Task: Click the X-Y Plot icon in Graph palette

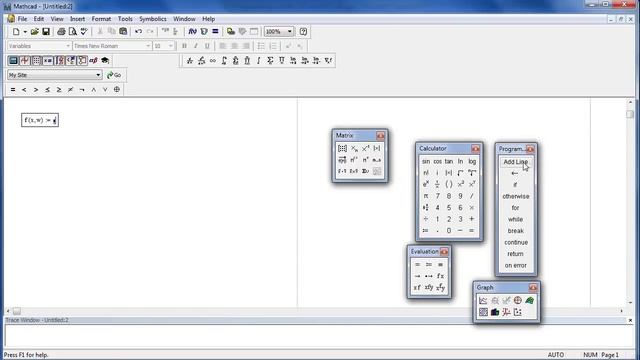Action: [x=483, y=301]
